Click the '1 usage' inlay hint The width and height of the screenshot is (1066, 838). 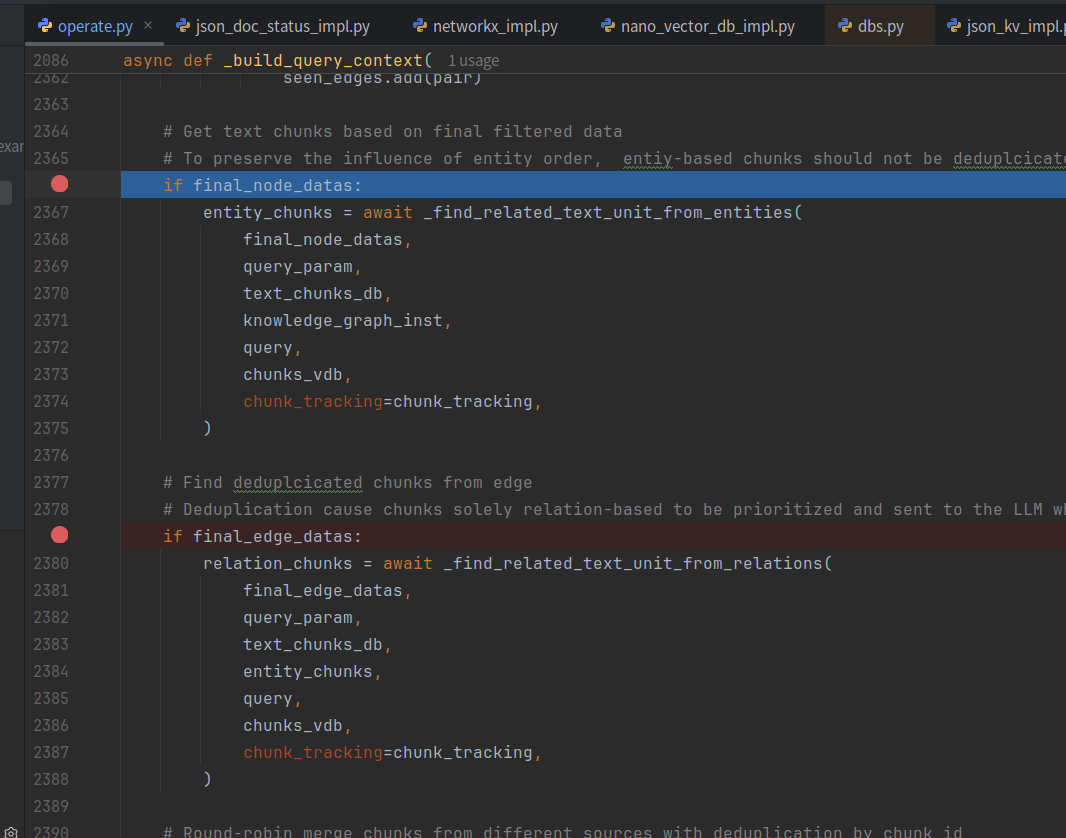473,61
